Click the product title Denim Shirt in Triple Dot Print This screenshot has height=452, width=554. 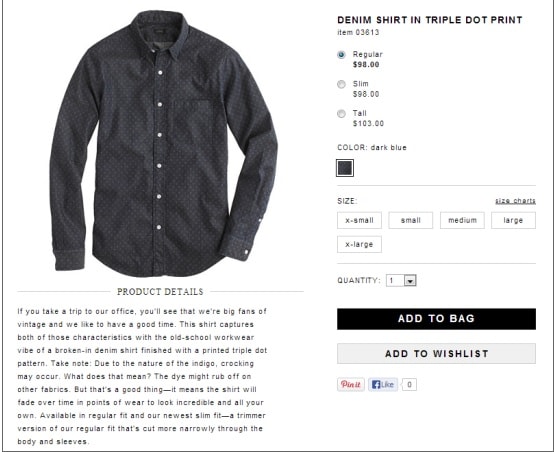point(430,20)
